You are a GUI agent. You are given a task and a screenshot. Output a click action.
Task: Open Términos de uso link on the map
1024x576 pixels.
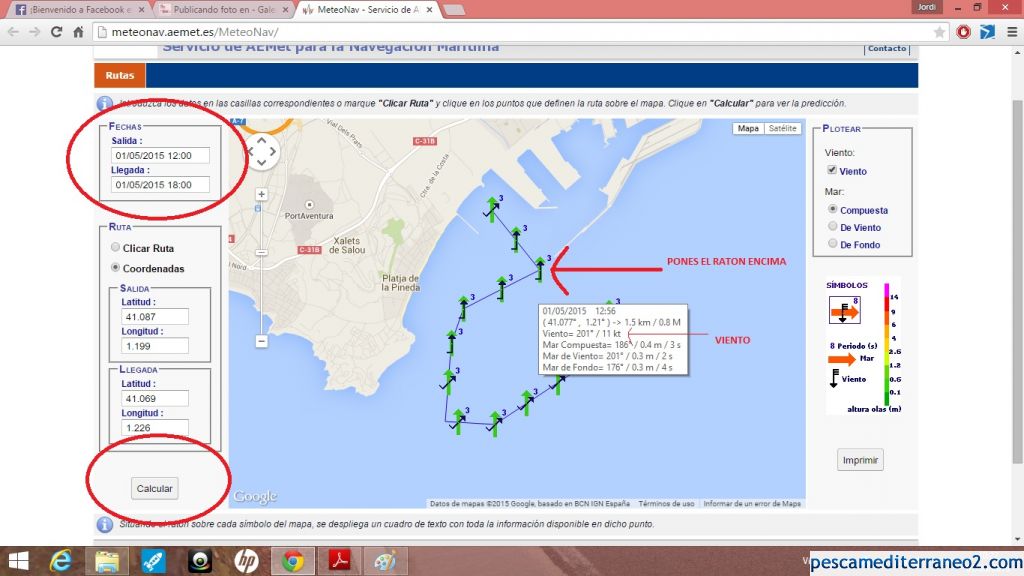pos(666,504)
